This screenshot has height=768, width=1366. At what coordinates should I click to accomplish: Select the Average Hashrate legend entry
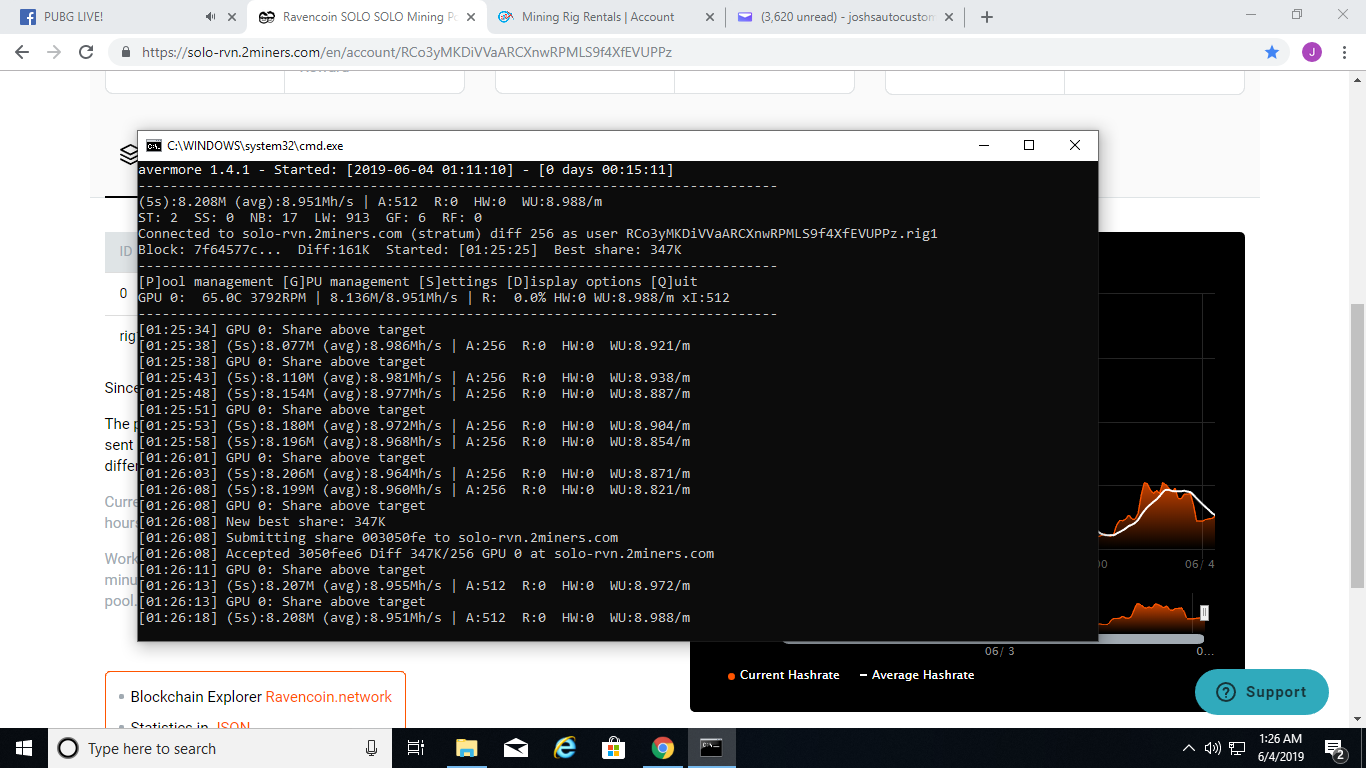pos(917,675)
